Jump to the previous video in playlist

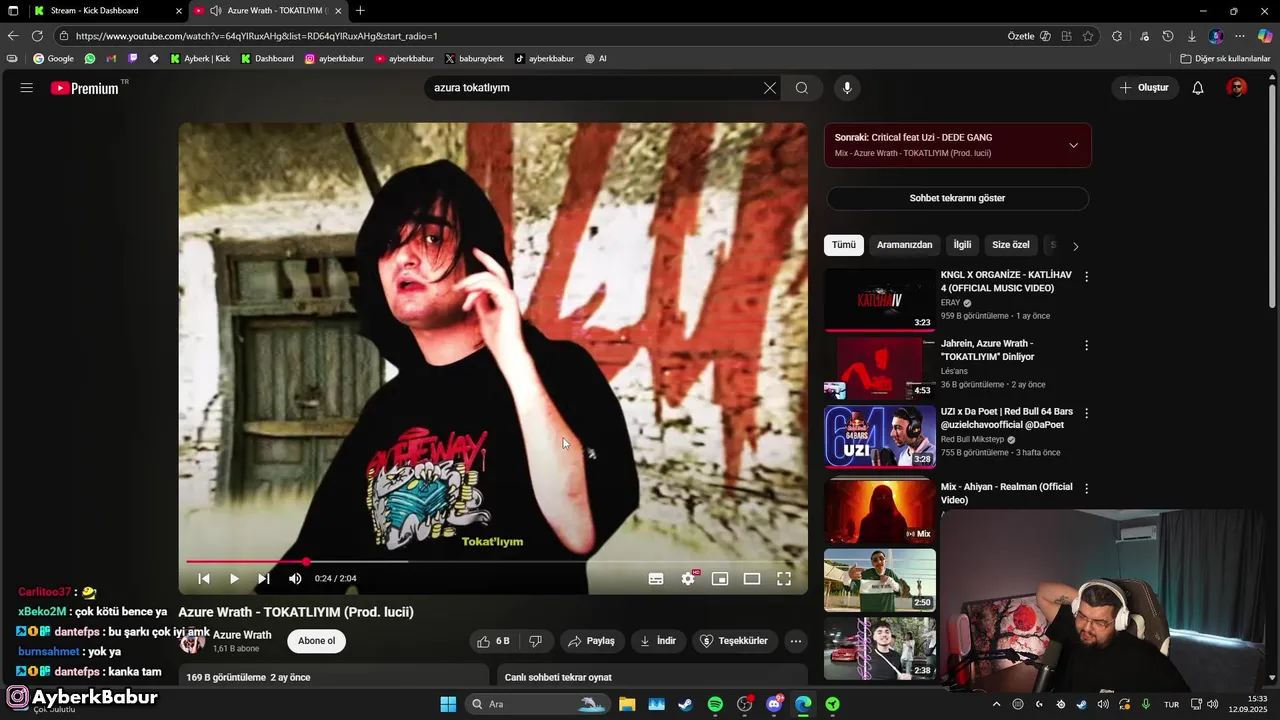pos(204,578)
